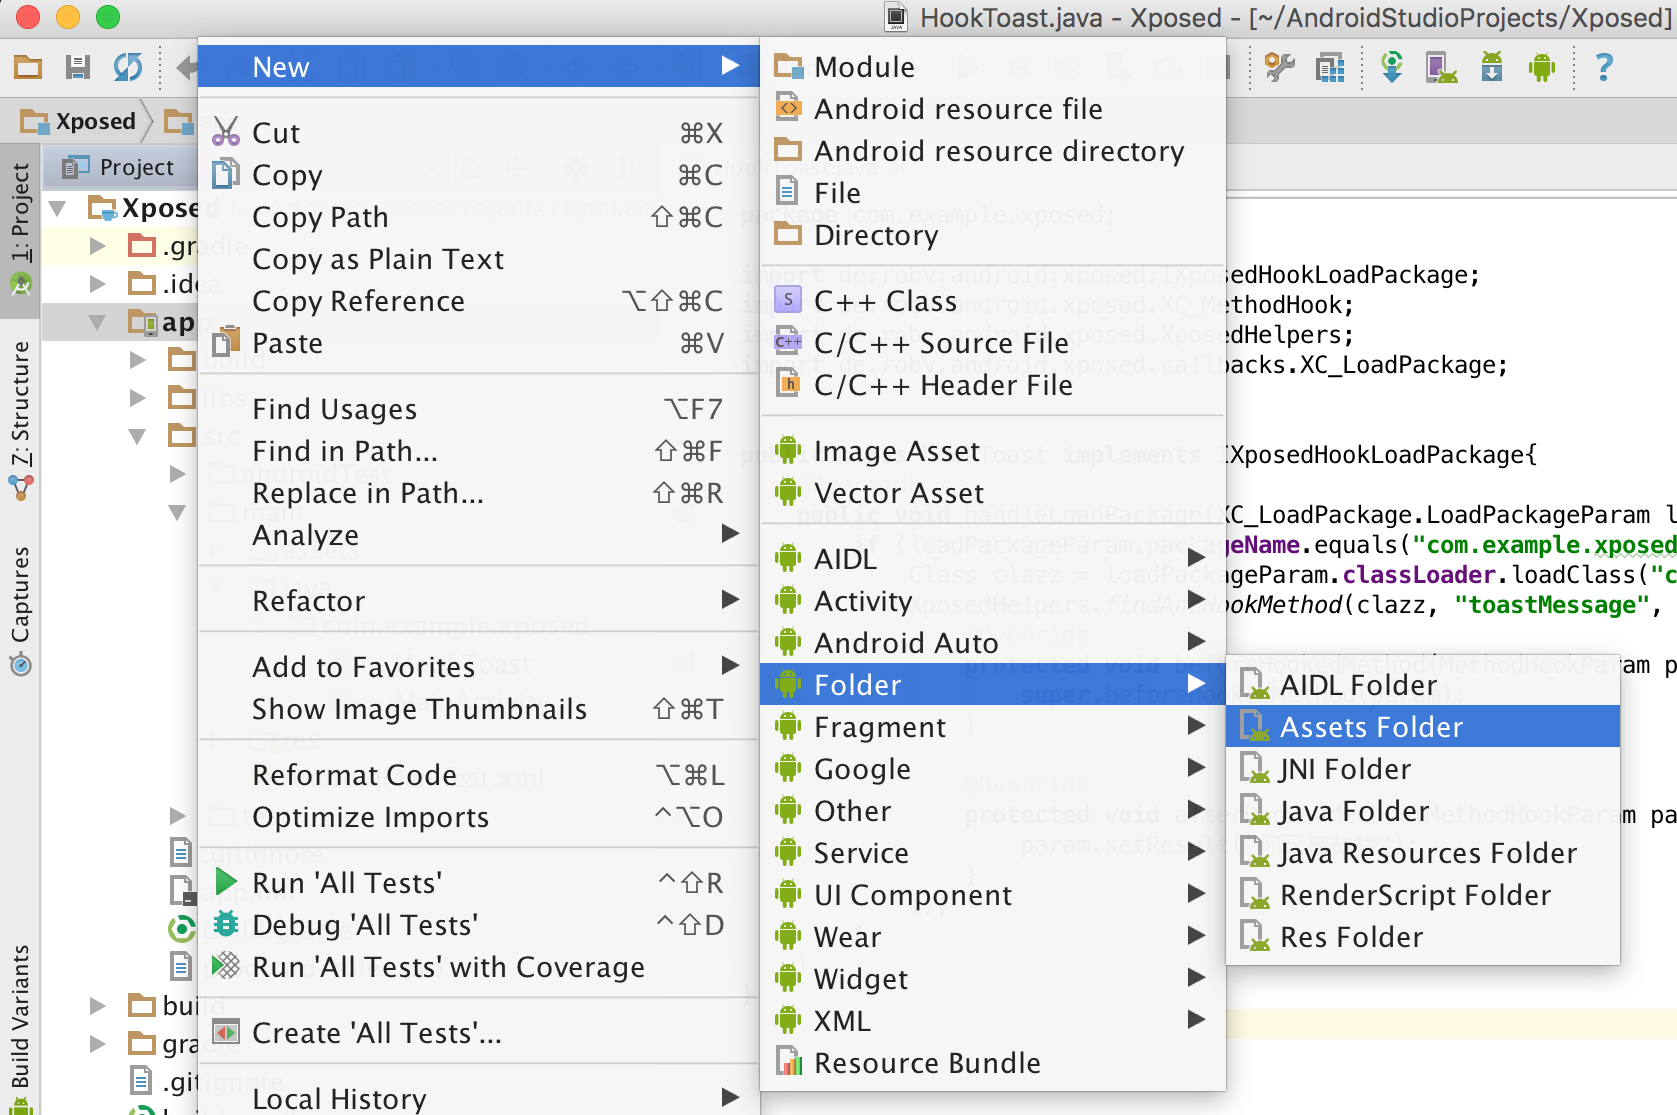Open AVD Manager device icon
The image size is (1677, 1115).
point(1441,68)
